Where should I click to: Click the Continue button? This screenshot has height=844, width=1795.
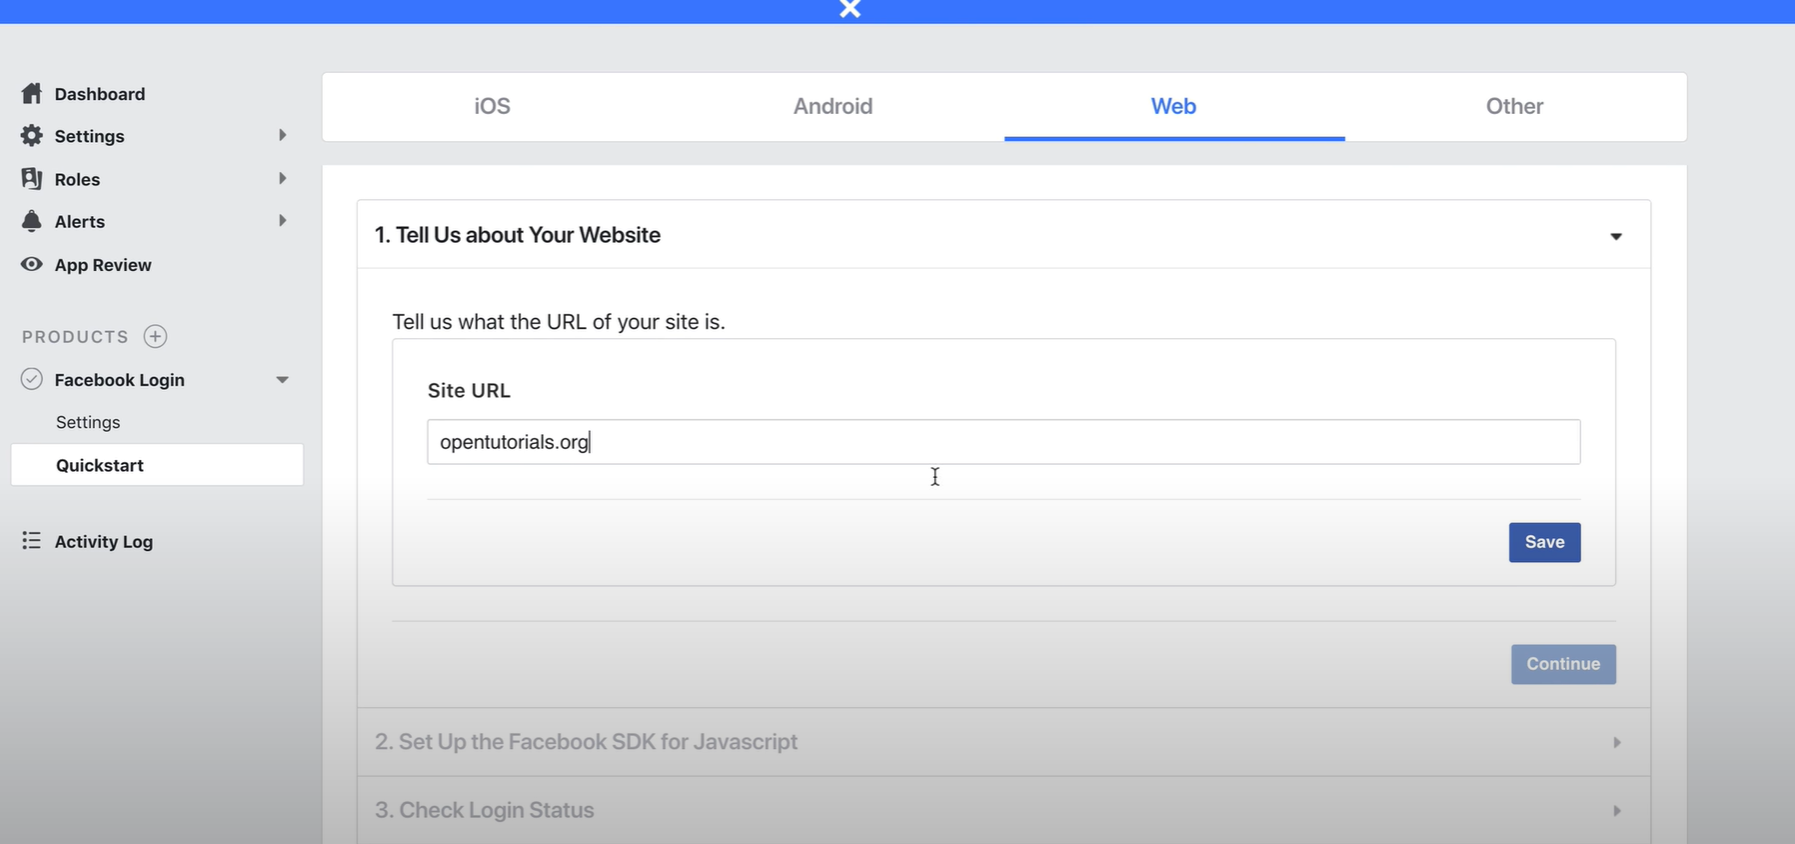1563,664
